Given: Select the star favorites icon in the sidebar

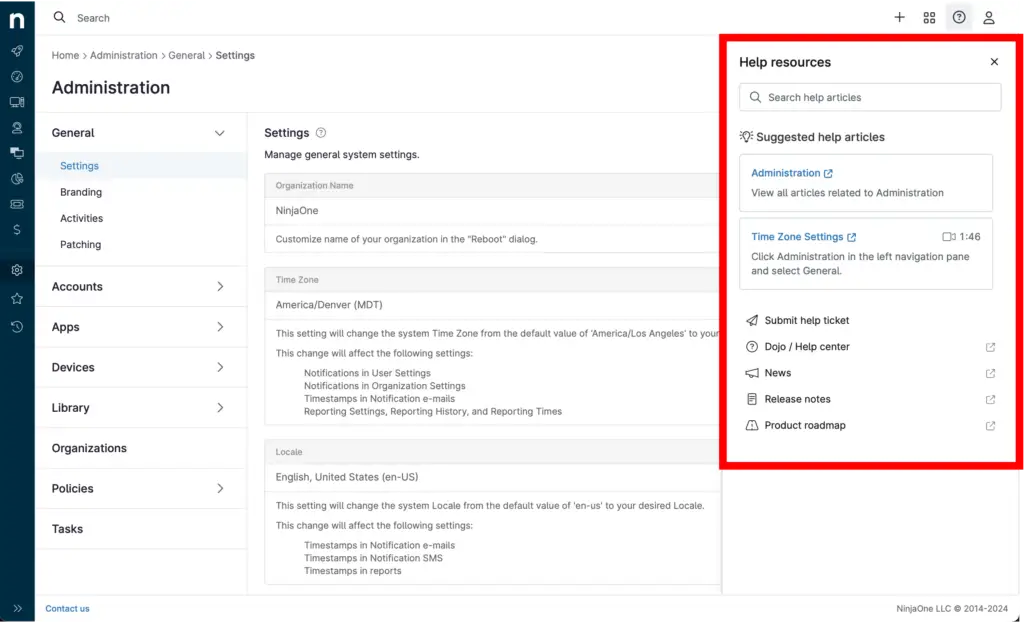Looking at the screenshot, I should pos(17,298).
